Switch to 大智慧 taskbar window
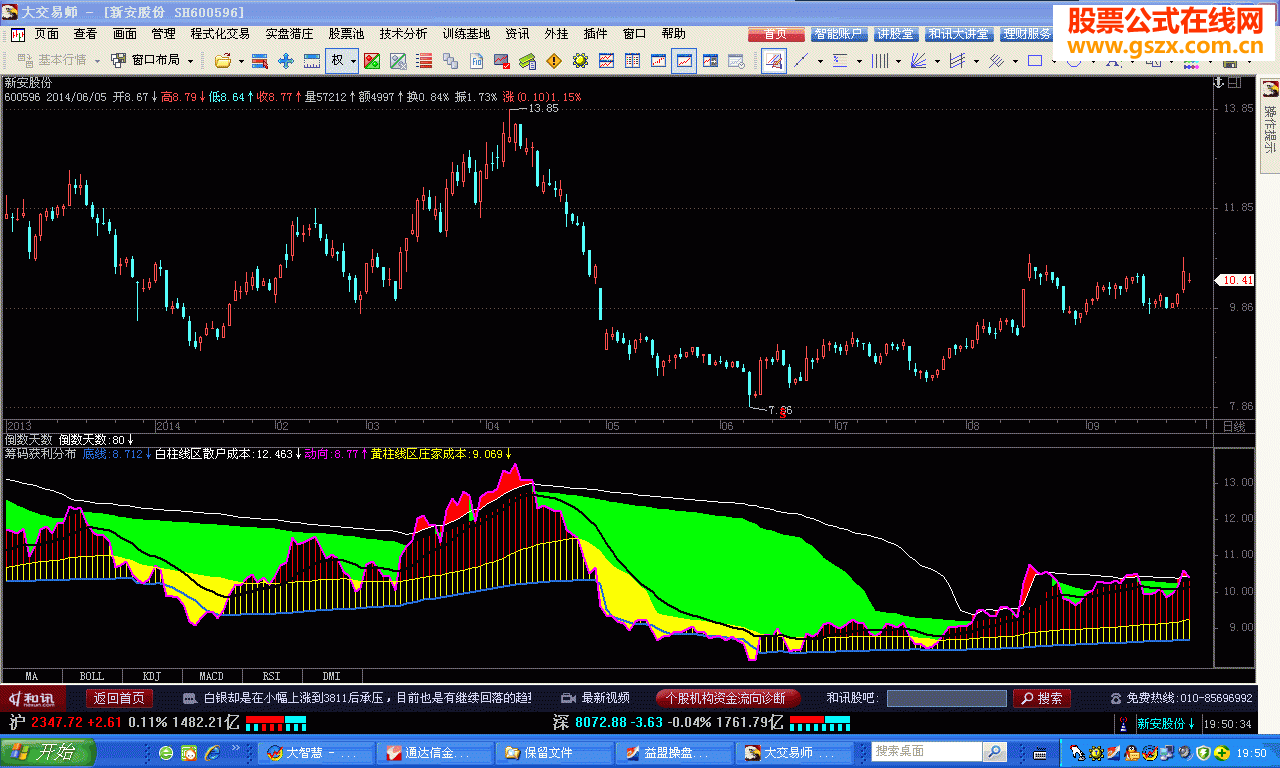 [x=315, y=752]
